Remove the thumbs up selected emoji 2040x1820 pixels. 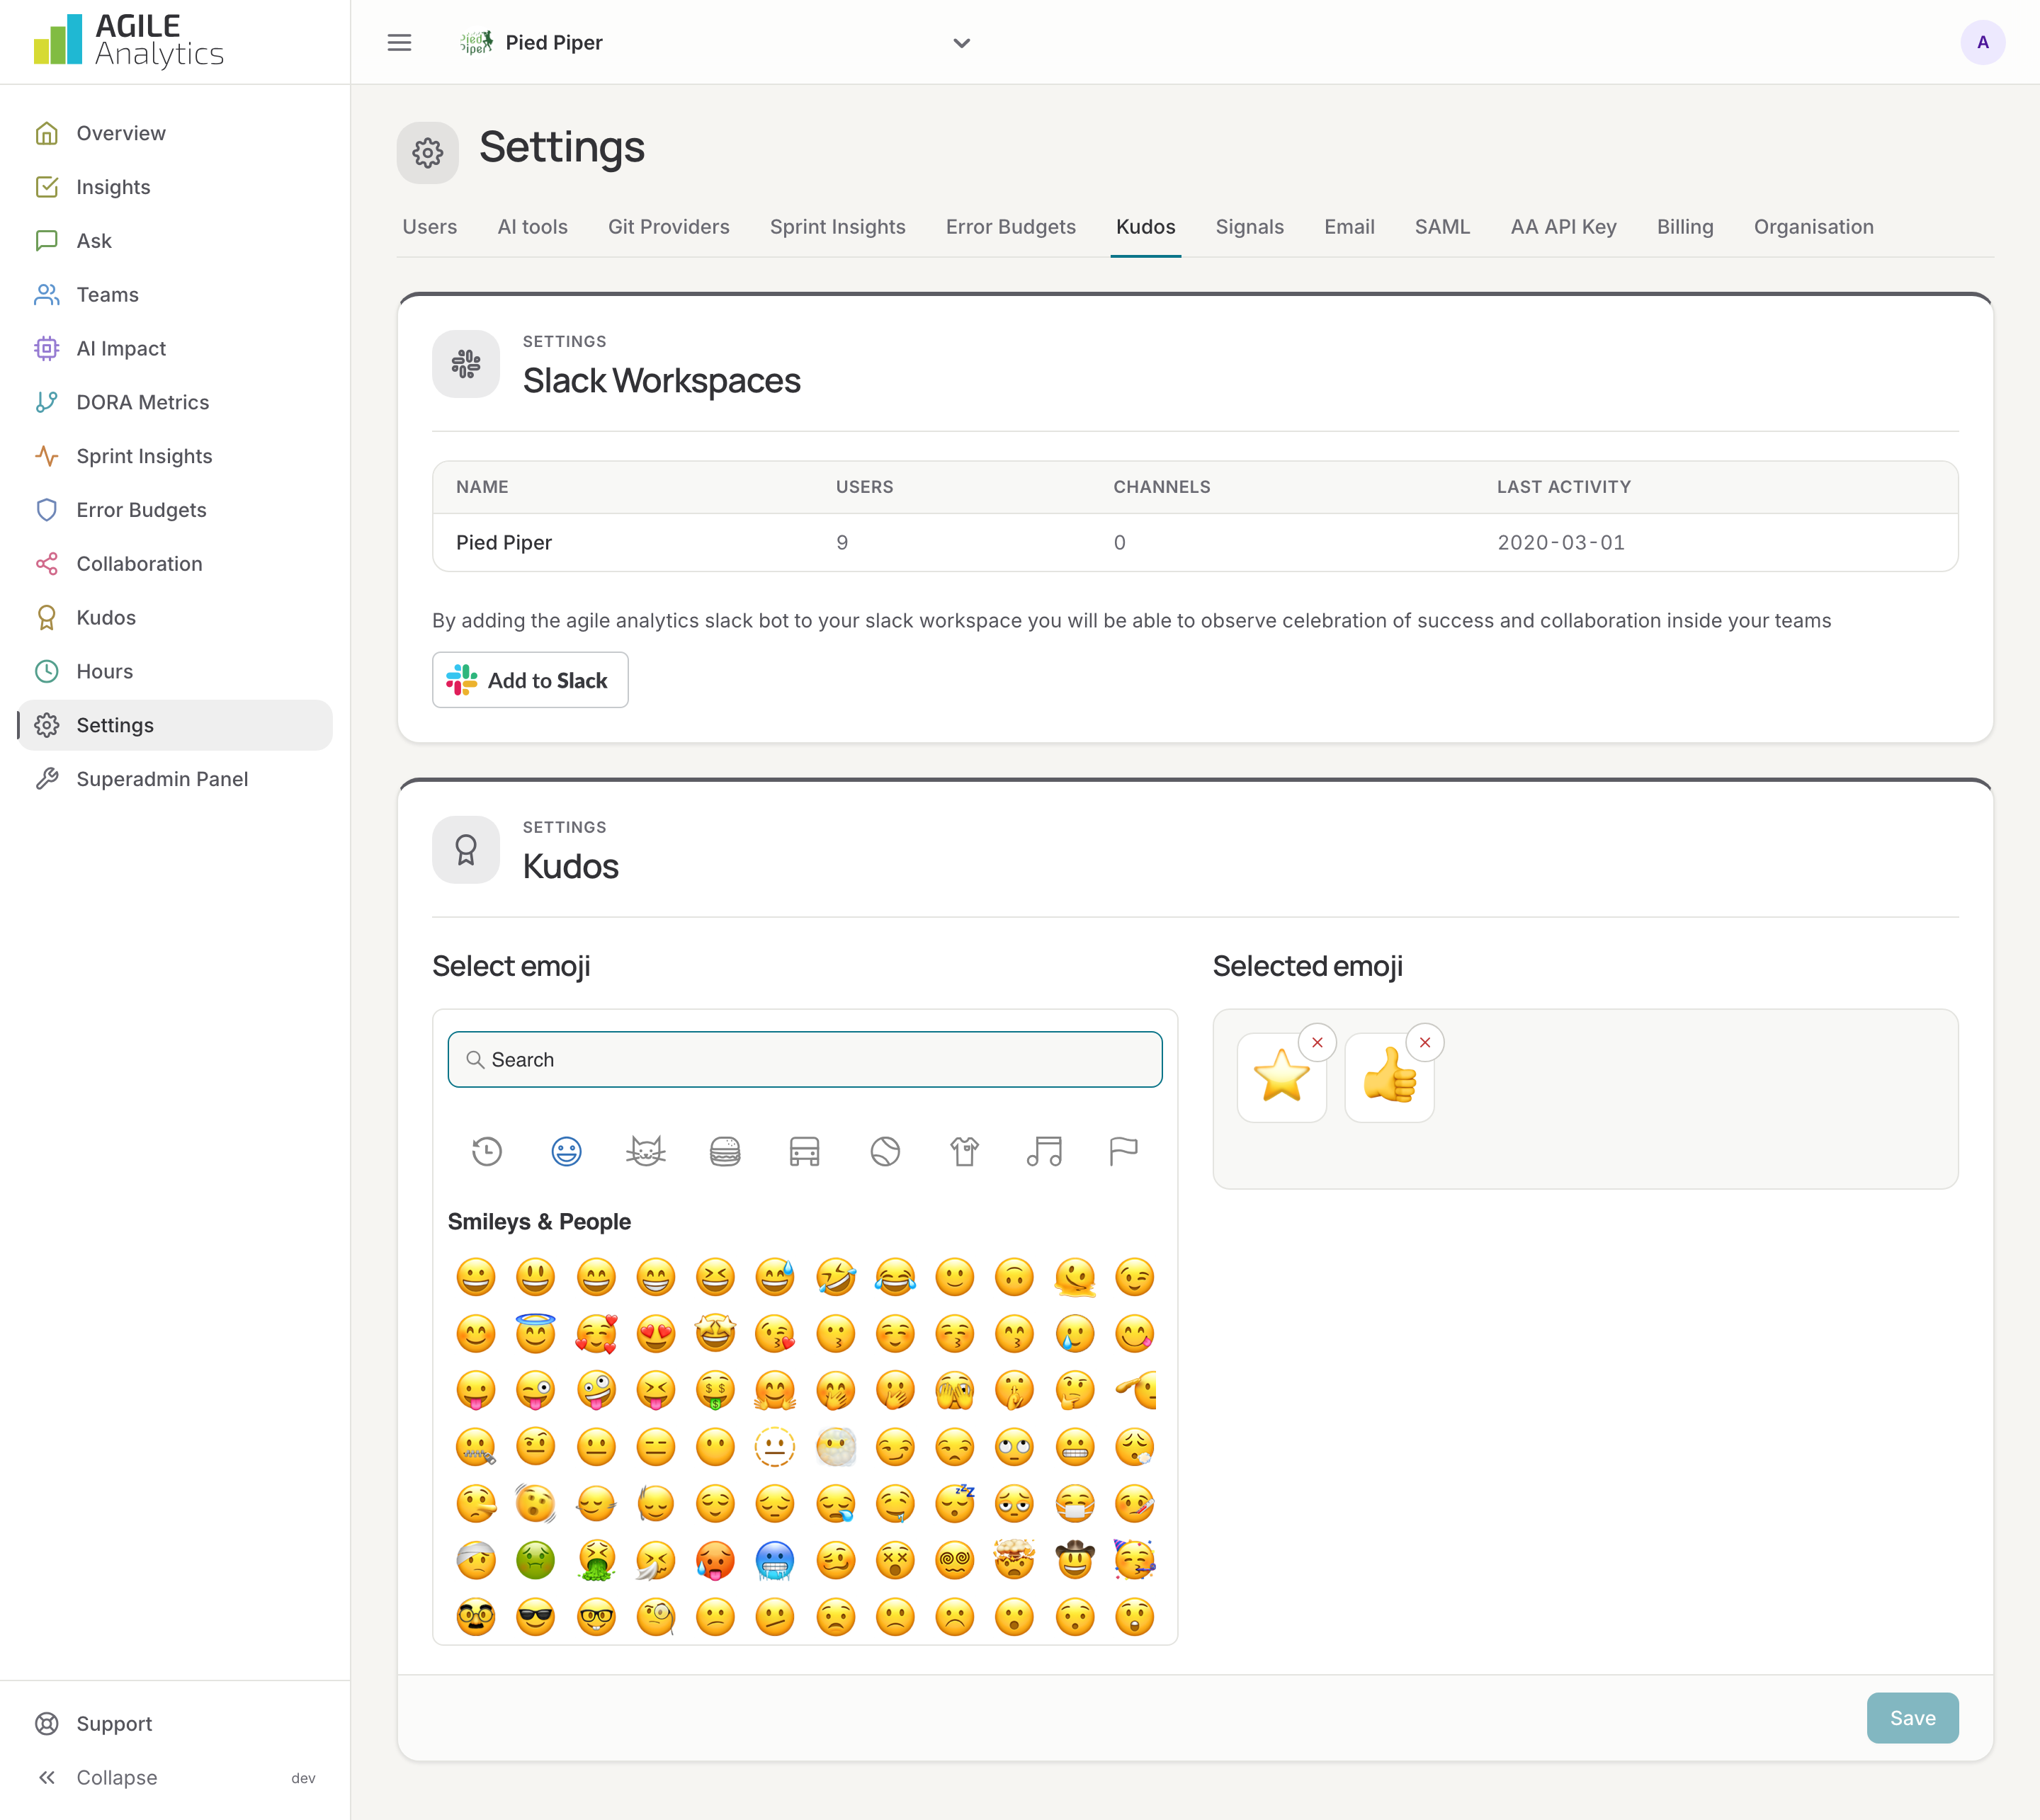[1425, 1042]
